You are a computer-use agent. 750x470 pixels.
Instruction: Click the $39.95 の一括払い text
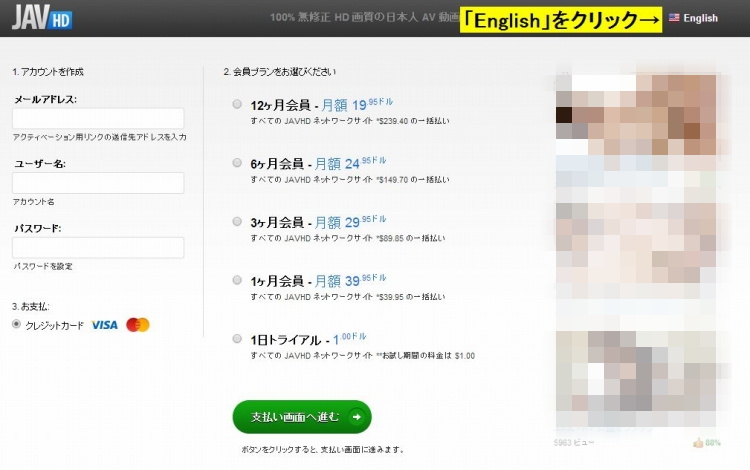410,297
